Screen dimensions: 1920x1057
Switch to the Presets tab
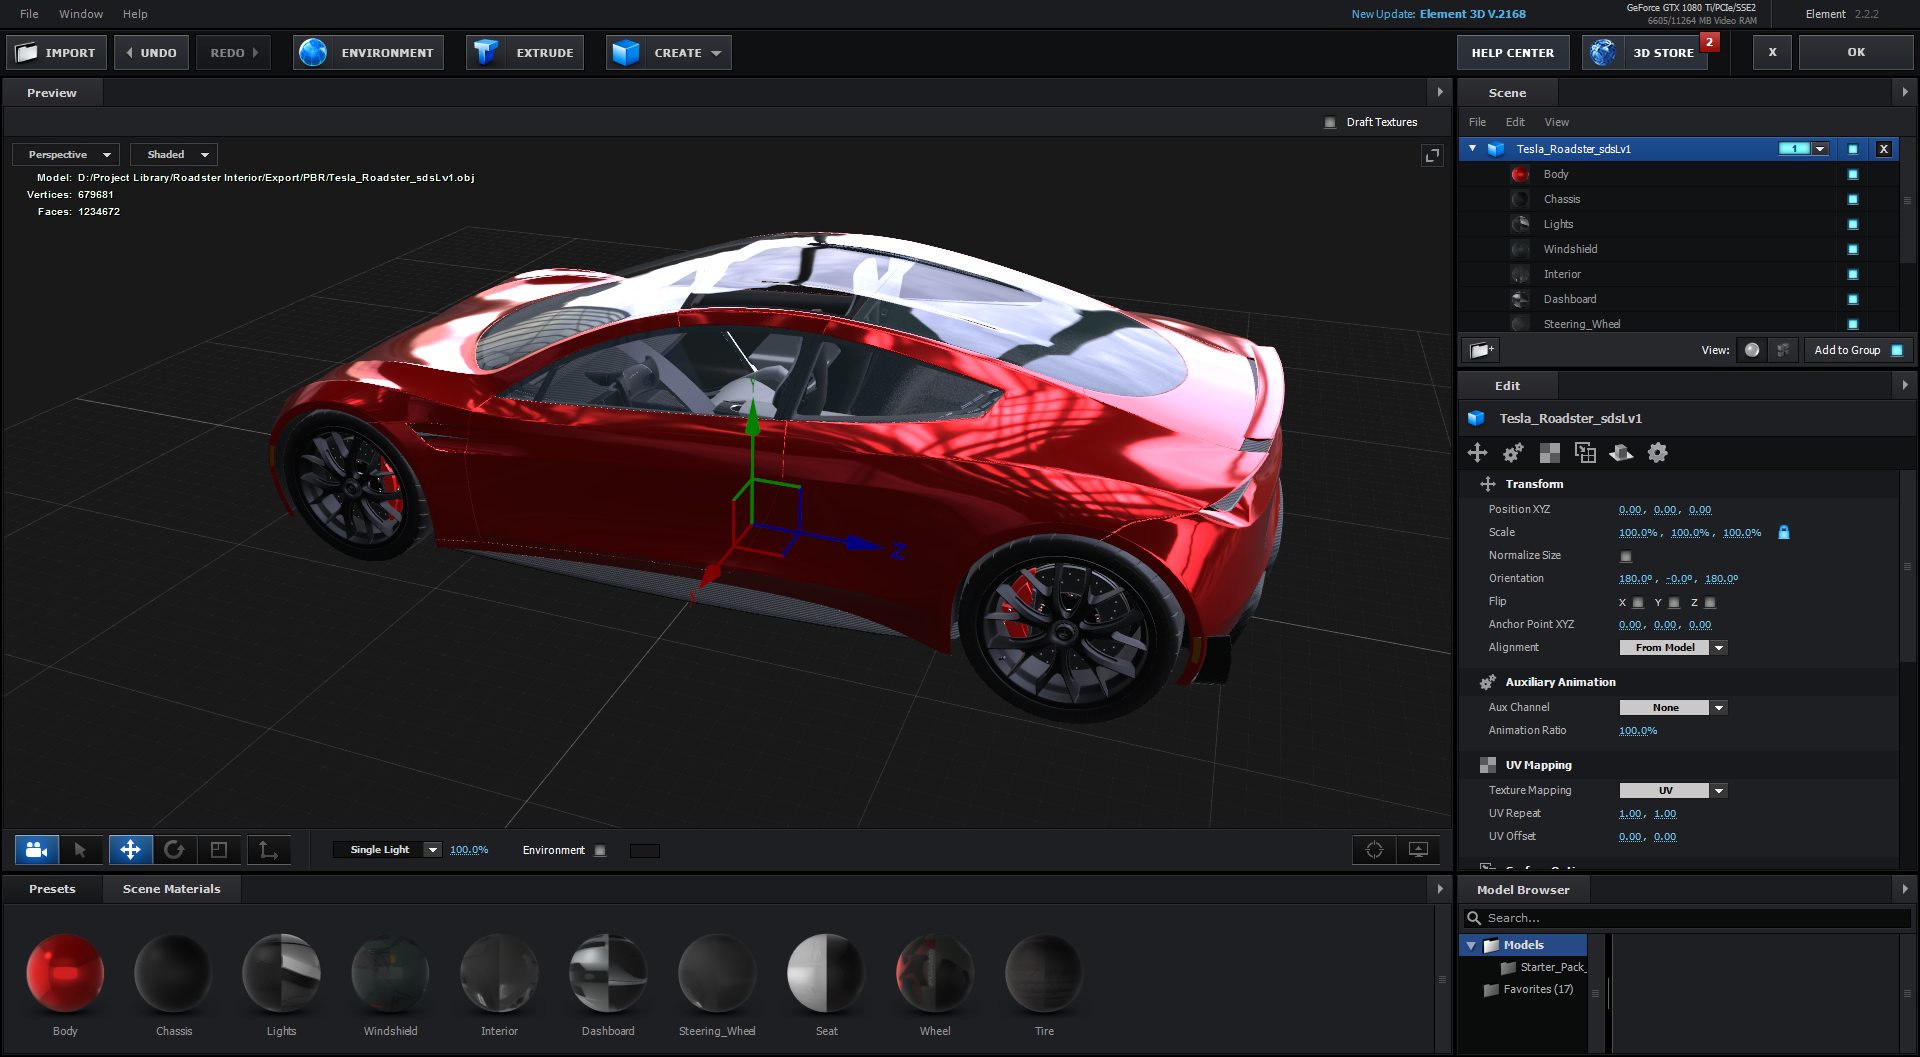pos(52,889)
